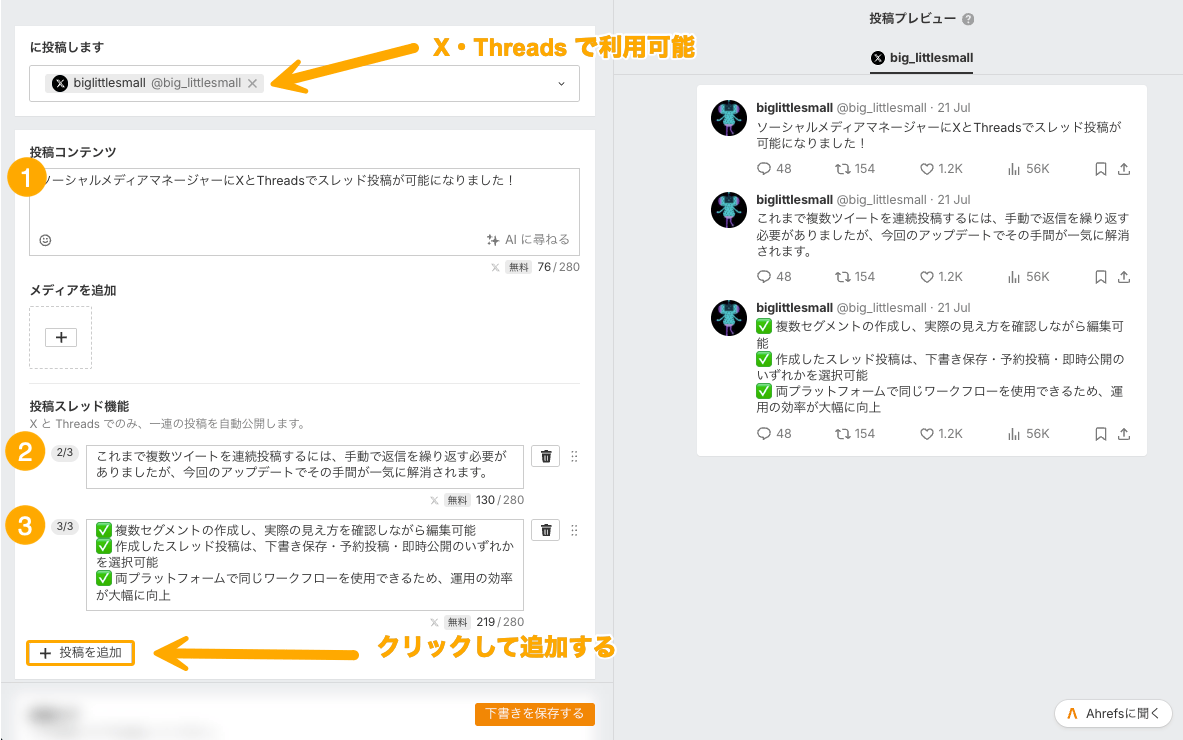Click the 3/3 segment number badge
The image size is (1183, 740).
click(x=65, y=527)
